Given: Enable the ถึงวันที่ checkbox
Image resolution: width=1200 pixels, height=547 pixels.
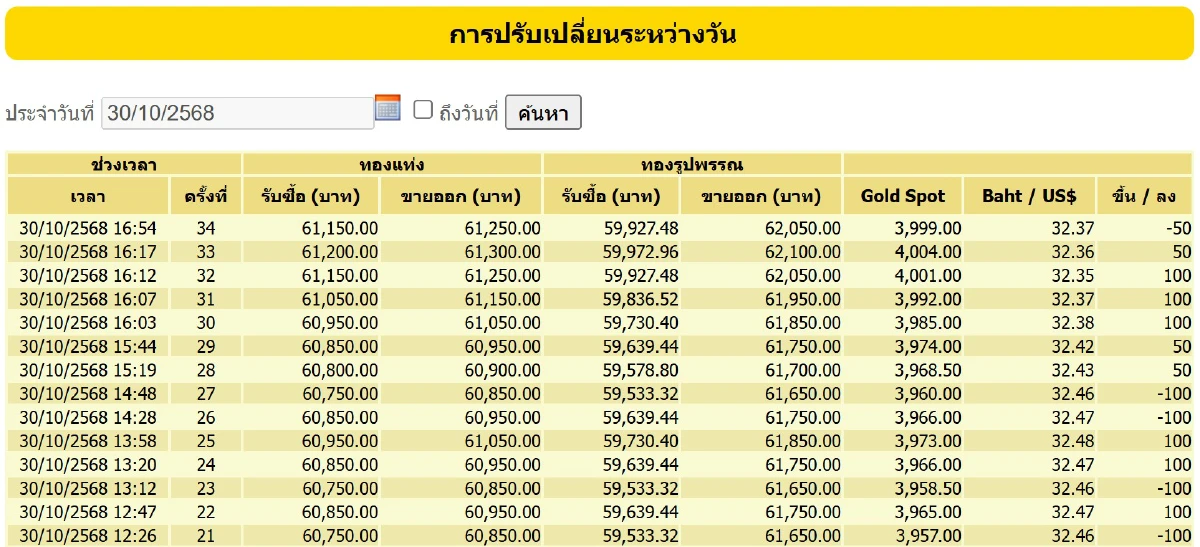Looking at the screenshot, I should coord(423,110).
